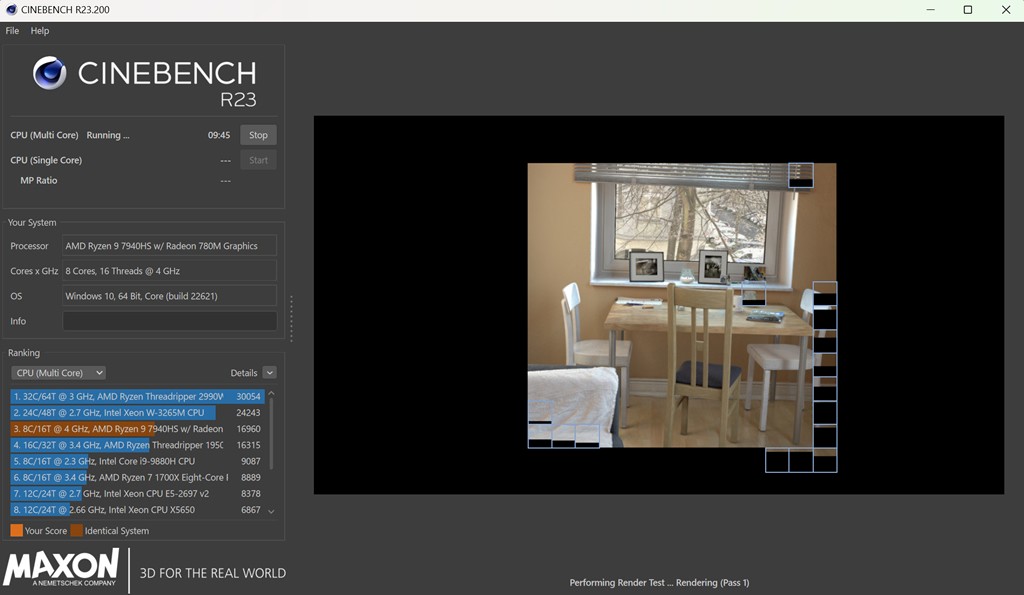1024x595 pixels.
Task: Select ranking row 4 Threadripper 1950
Action: pyautogui.click(x=137, y=445)
